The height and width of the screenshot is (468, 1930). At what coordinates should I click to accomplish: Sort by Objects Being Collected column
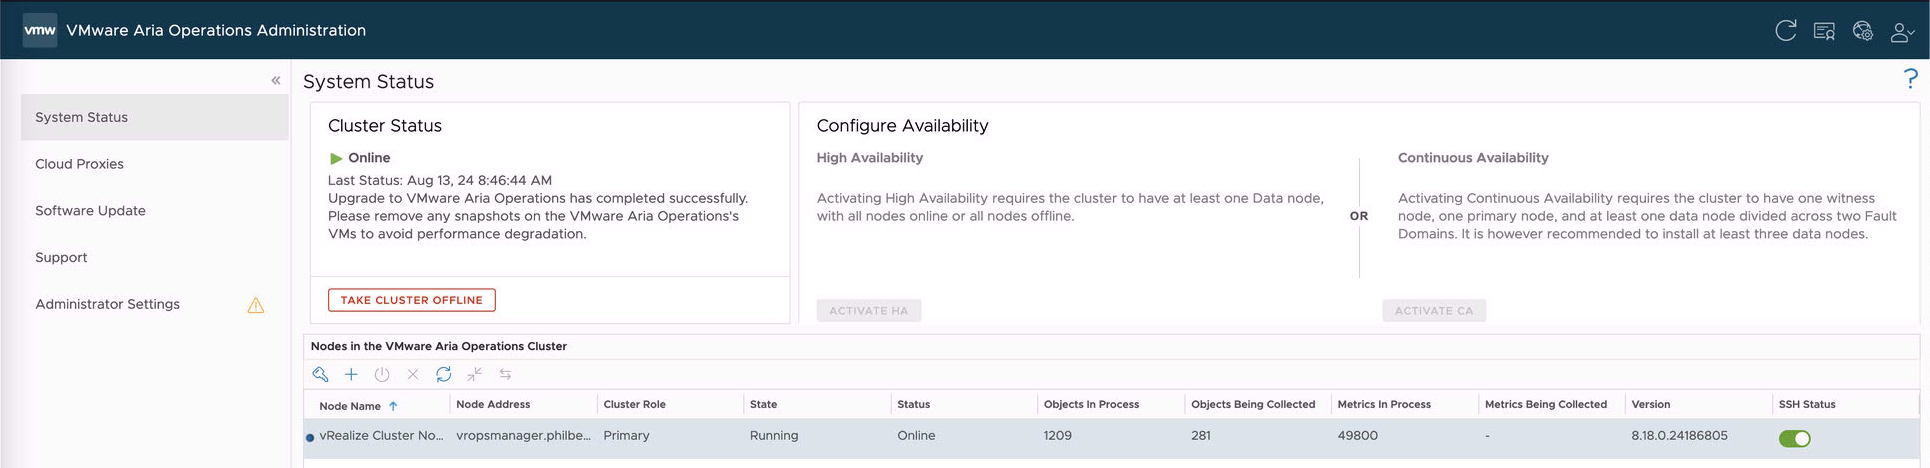(1253, 404)
